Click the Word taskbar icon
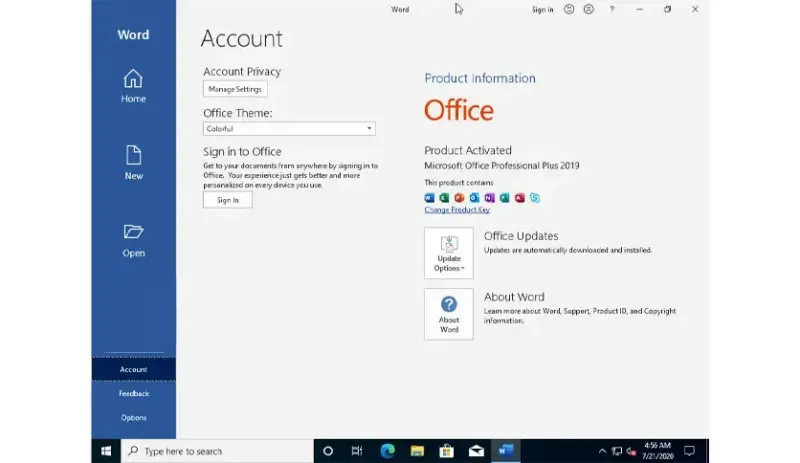This screenshot has width=800, height=463. tap(506, 451)
